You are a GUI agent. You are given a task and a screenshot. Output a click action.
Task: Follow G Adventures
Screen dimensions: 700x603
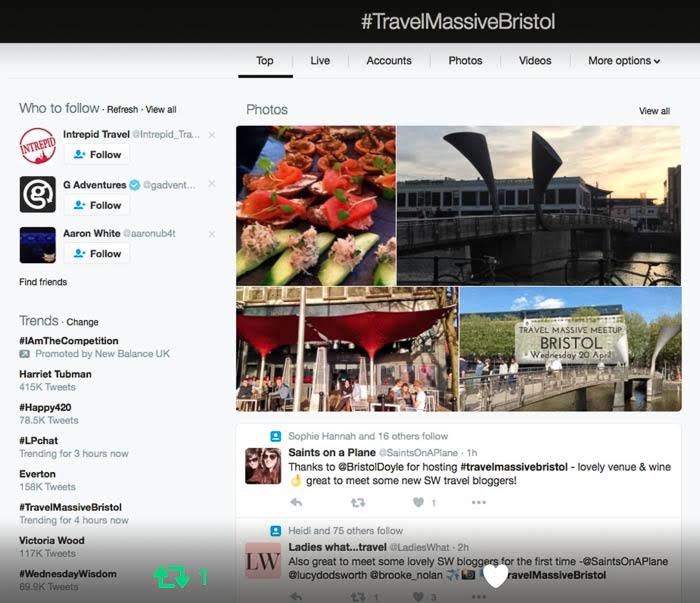(x=97, y=205)
